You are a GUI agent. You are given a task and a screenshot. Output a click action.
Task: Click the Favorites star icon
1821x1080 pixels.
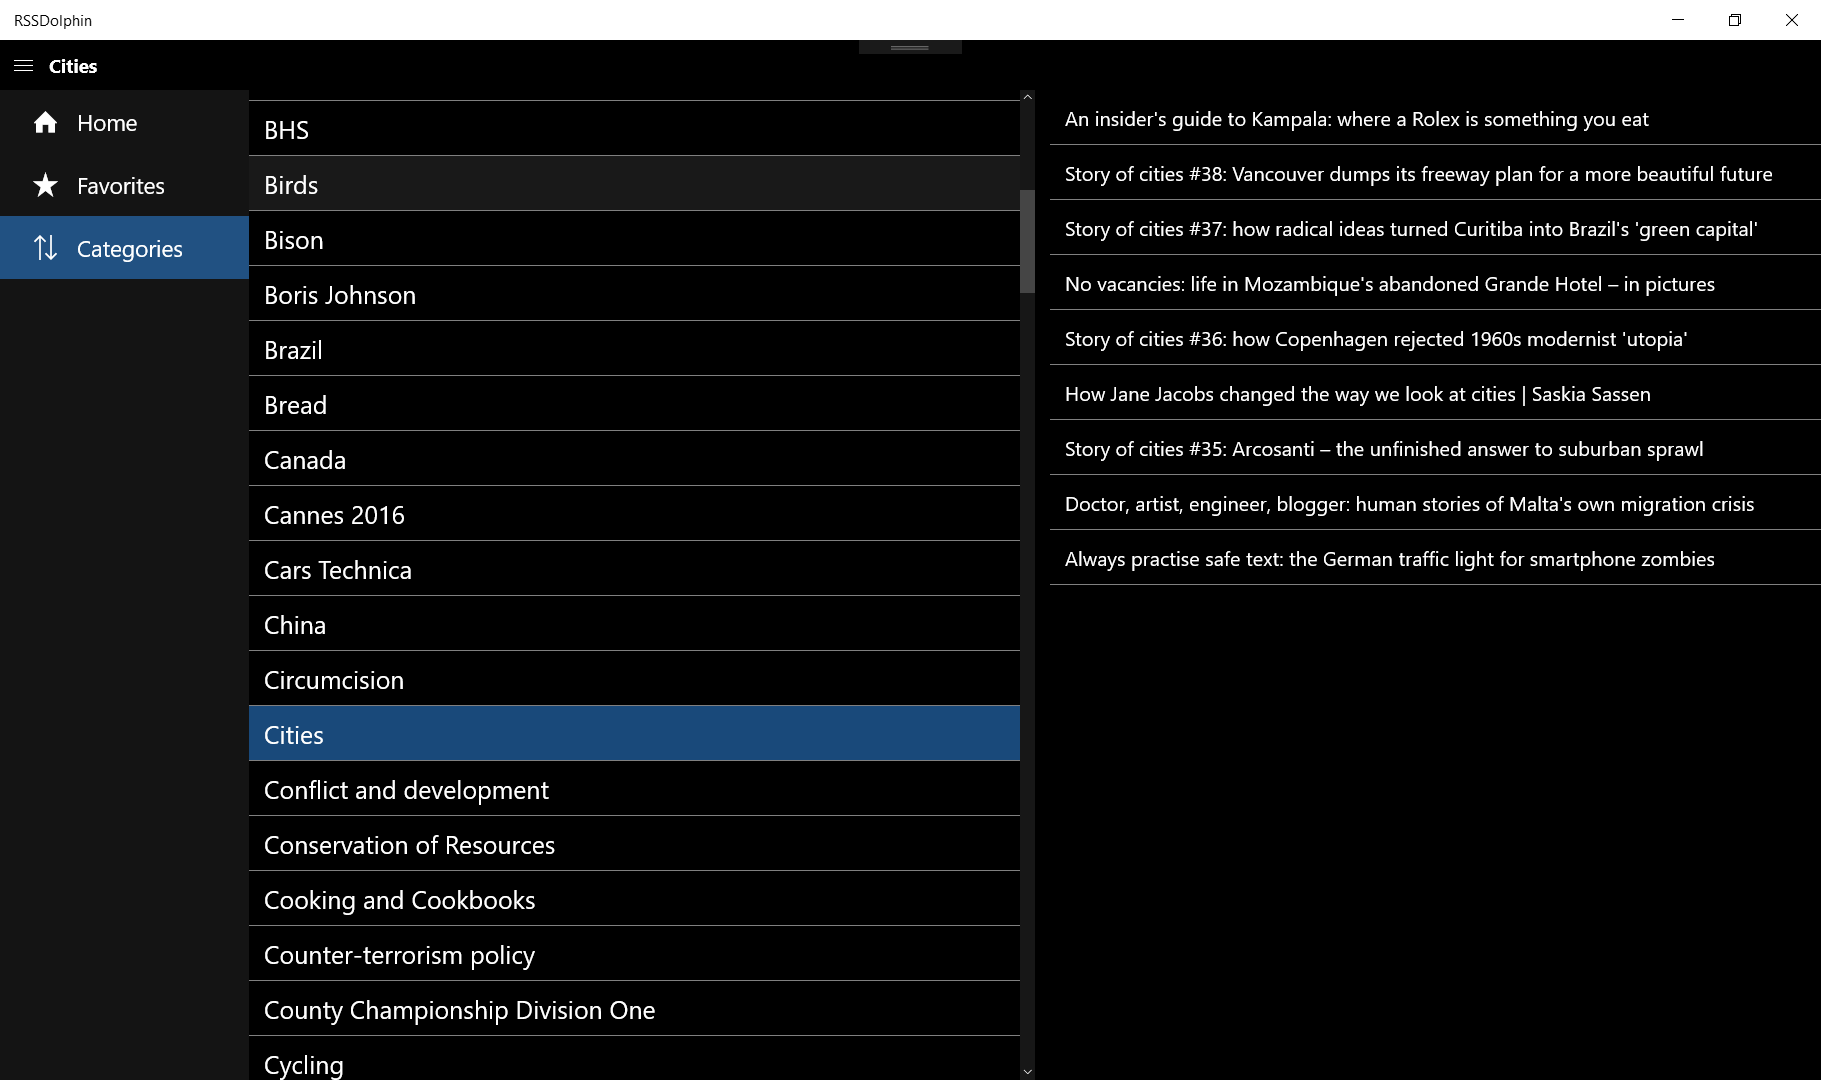click(x=45, y=185)
